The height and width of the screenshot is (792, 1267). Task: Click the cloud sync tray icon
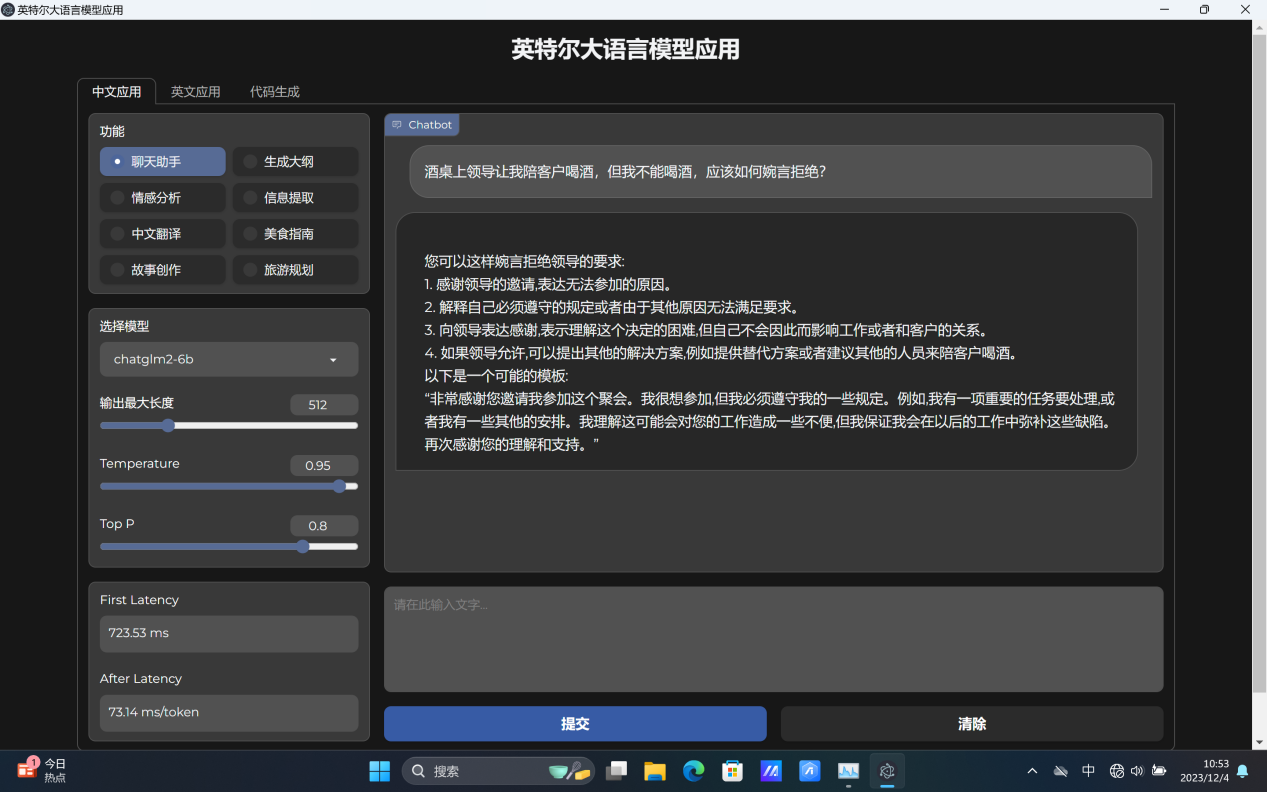(1061, 771)
